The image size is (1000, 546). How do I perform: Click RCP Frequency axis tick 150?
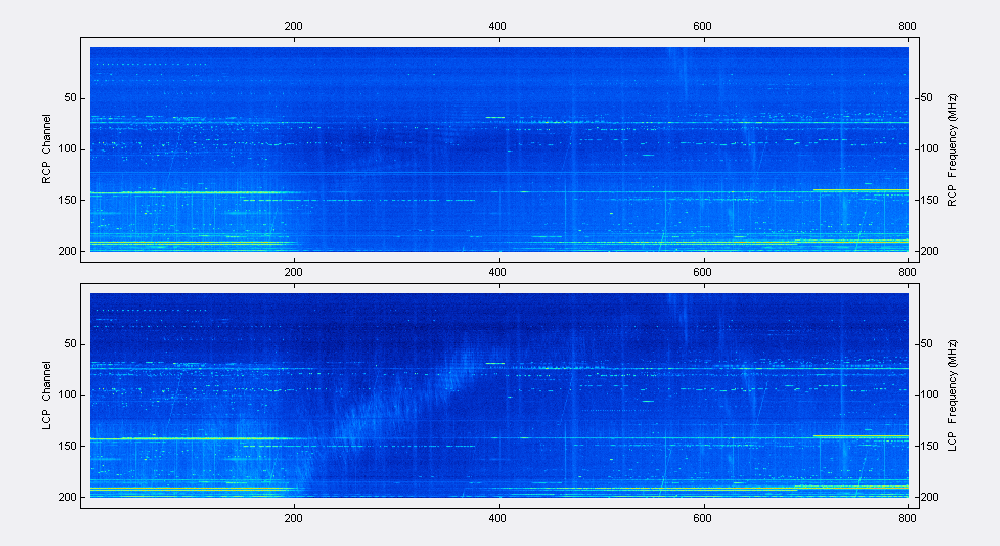(x=930, y=200)
